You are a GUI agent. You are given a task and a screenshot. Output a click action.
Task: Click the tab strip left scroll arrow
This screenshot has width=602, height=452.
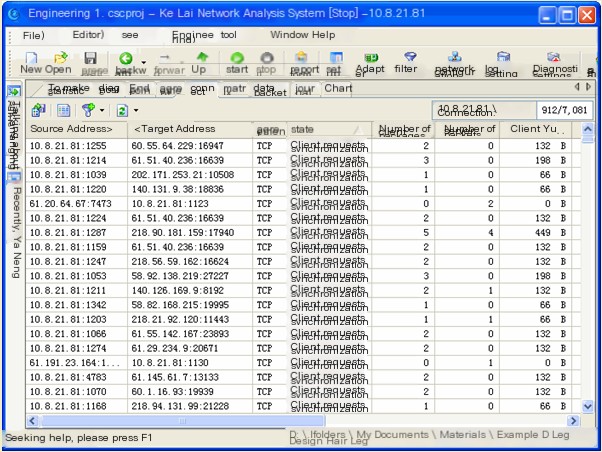coord(577,87)
